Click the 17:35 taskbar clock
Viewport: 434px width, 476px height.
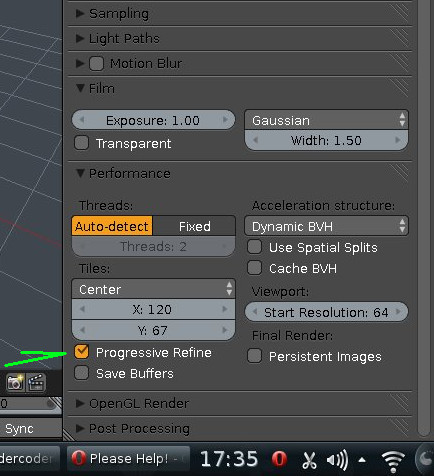point(229,459)
